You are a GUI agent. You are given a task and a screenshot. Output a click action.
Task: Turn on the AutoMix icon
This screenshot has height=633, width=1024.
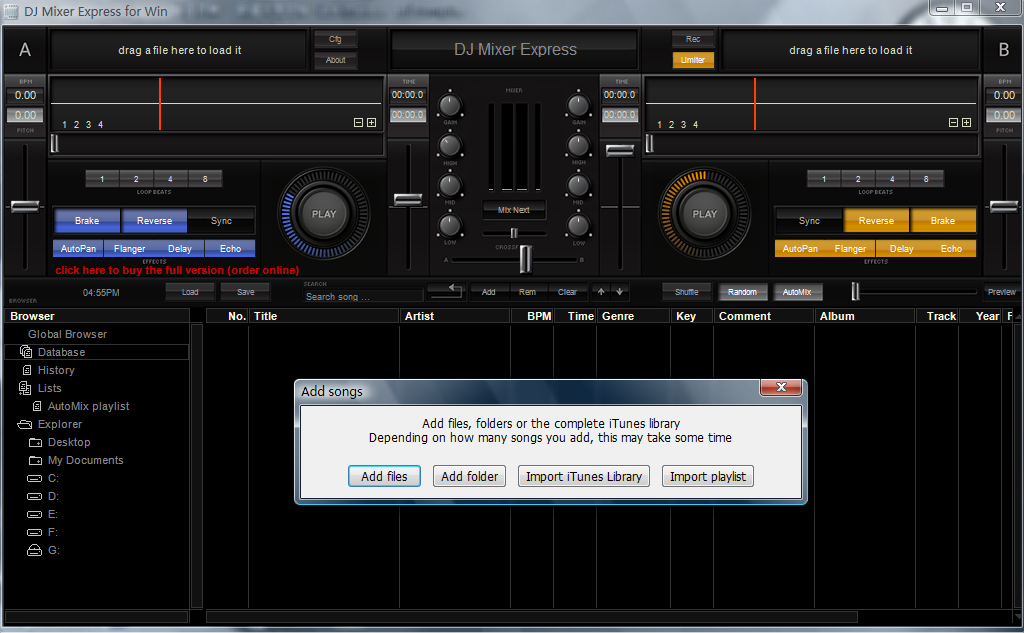797,291
